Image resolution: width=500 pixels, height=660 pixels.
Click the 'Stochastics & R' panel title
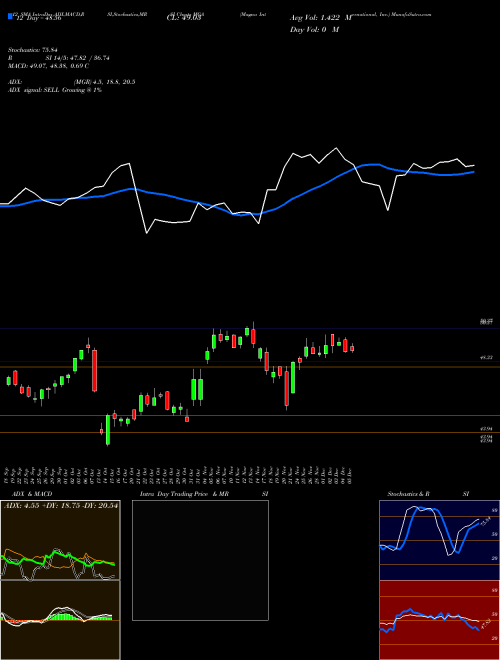[408, 494]
